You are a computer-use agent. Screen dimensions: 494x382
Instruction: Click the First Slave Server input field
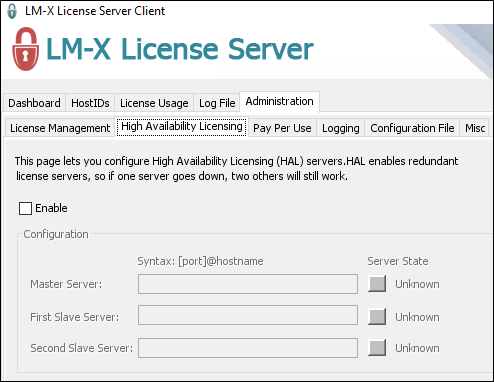(x=248, y=315)
